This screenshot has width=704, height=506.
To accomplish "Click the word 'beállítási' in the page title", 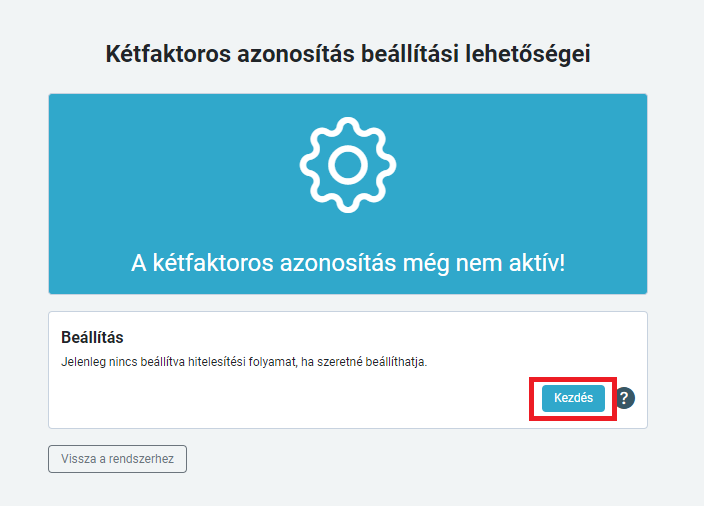I will (x=410, y=54).
